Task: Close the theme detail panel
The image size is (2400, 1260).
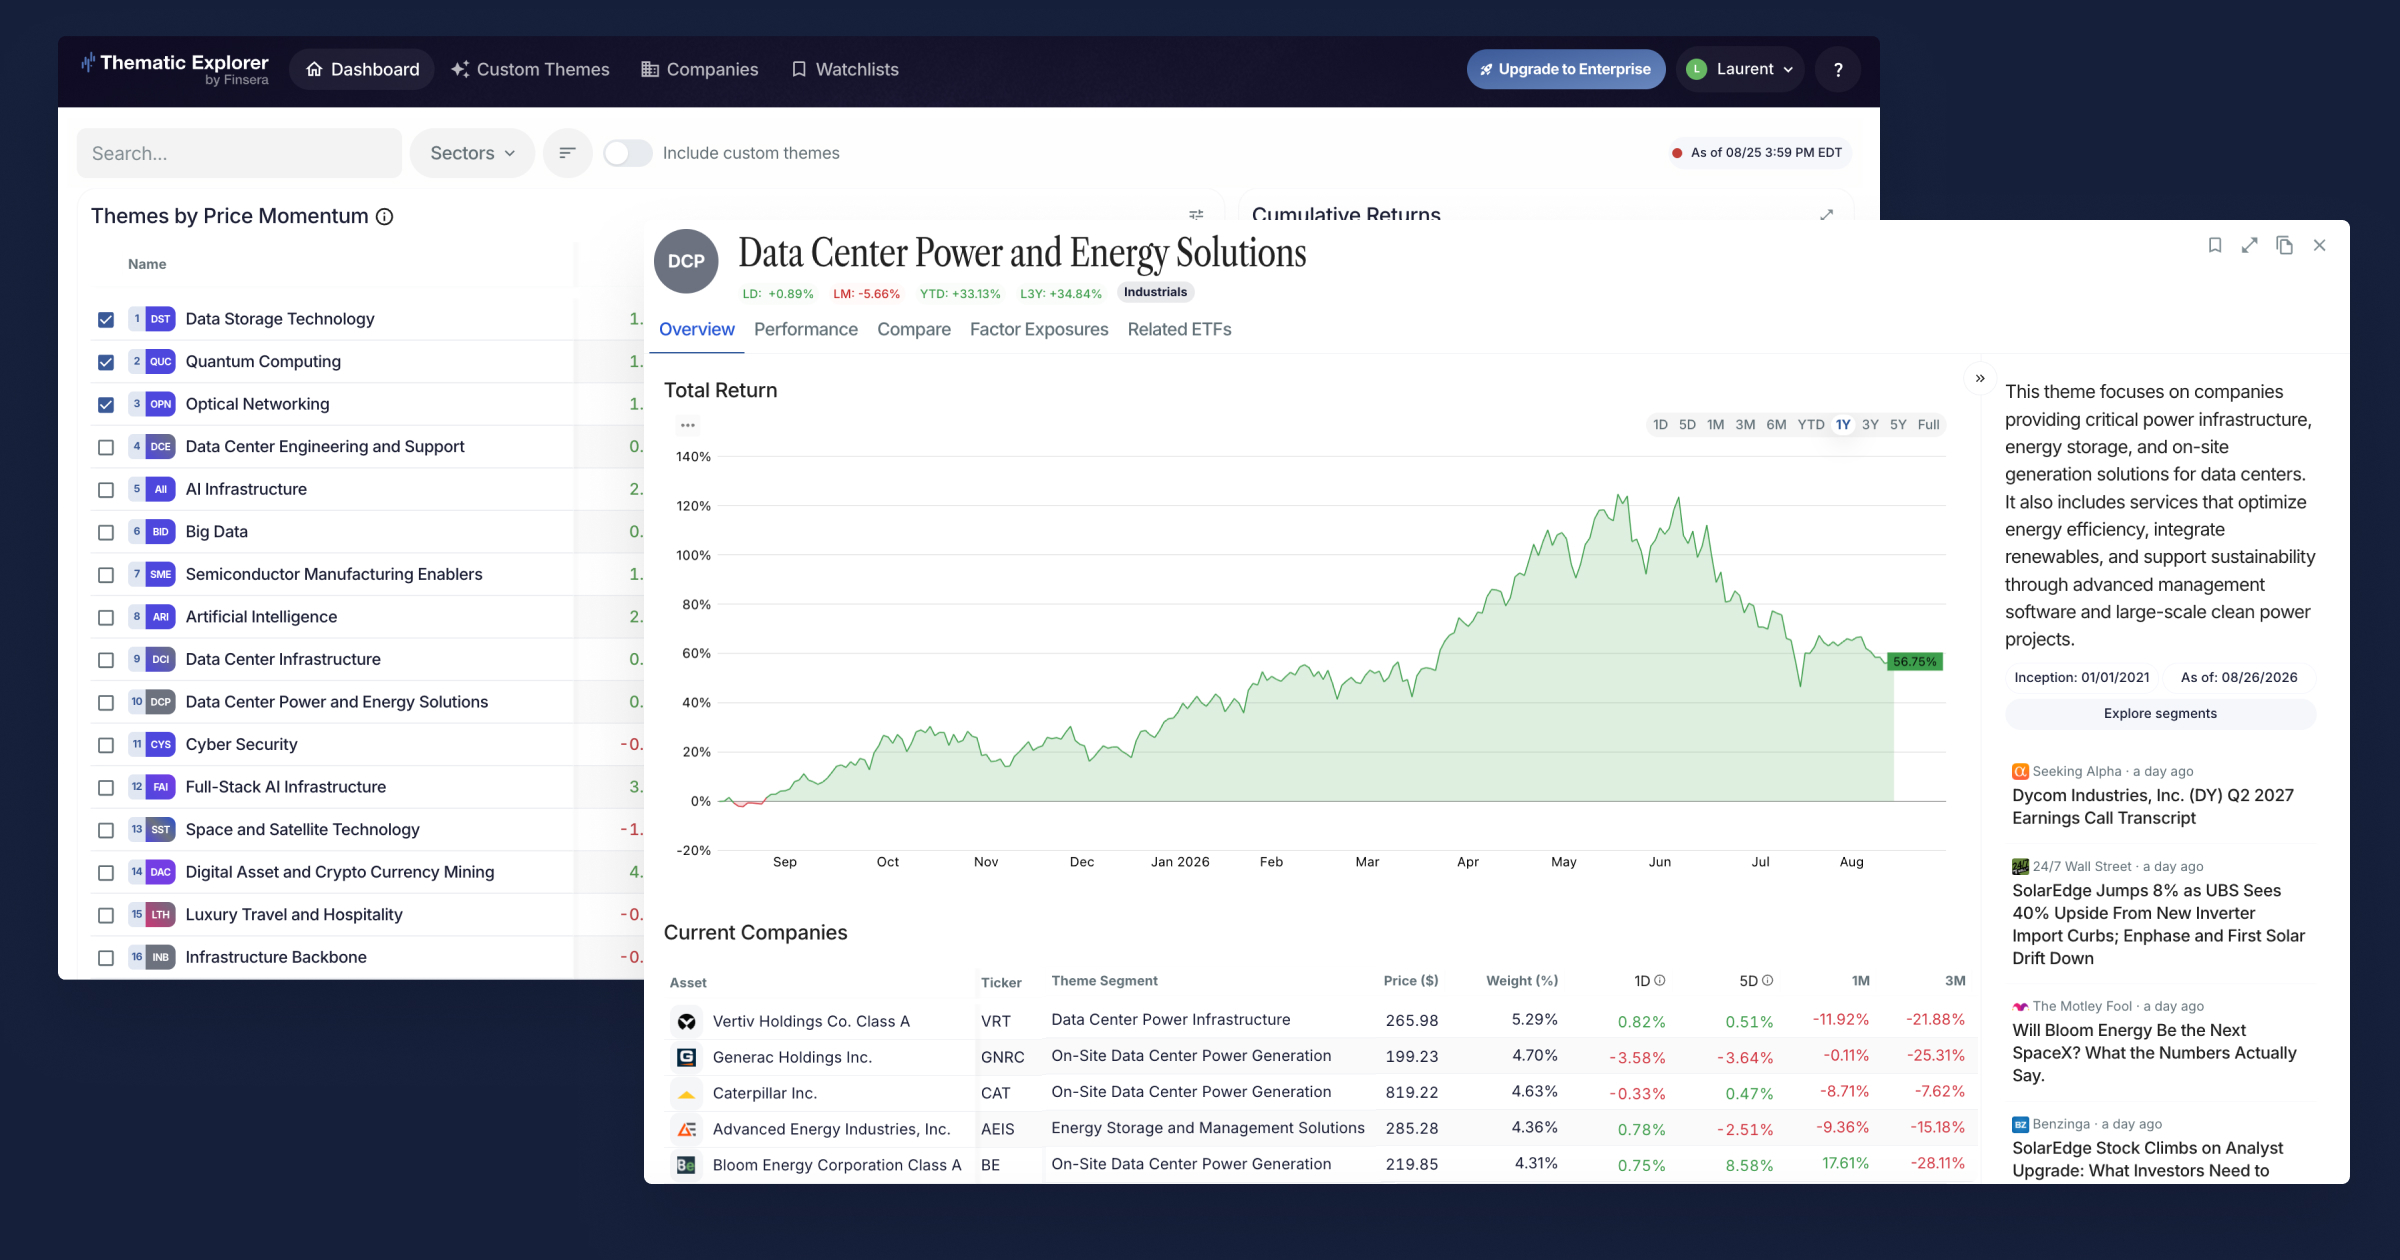Action: click(x=2319, y=245)
